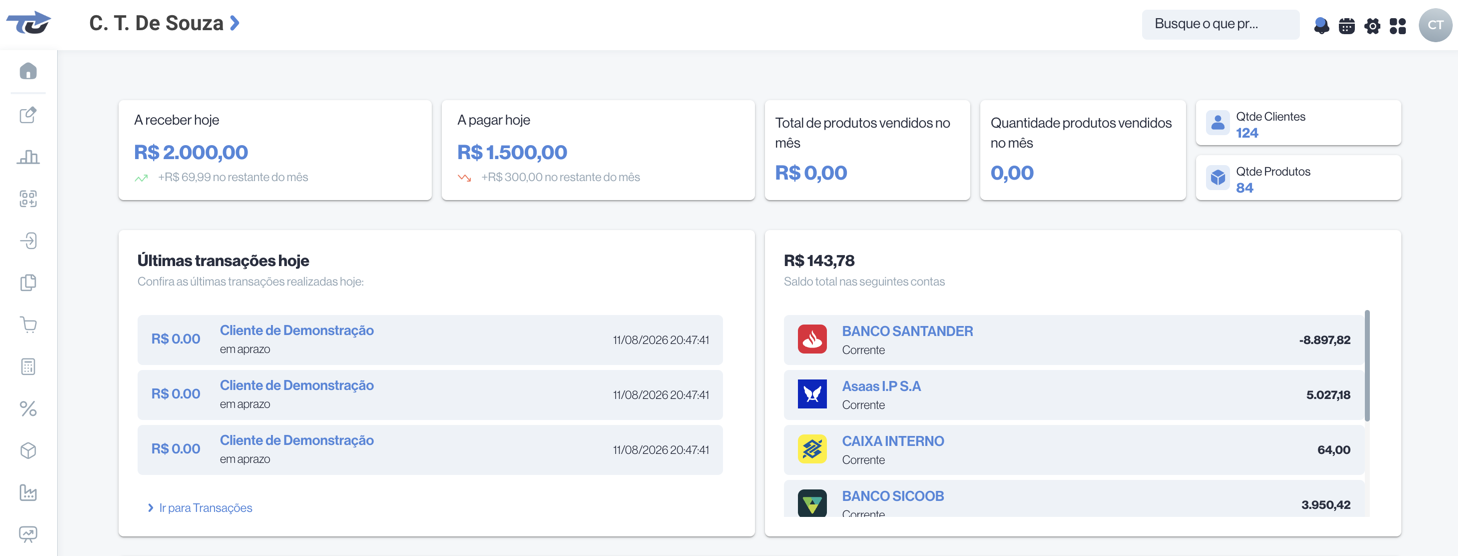The width and height of the screenshot is (1459, 556).
Task: Click the Qtde Clientes value 124
Action: (1247, 133)
